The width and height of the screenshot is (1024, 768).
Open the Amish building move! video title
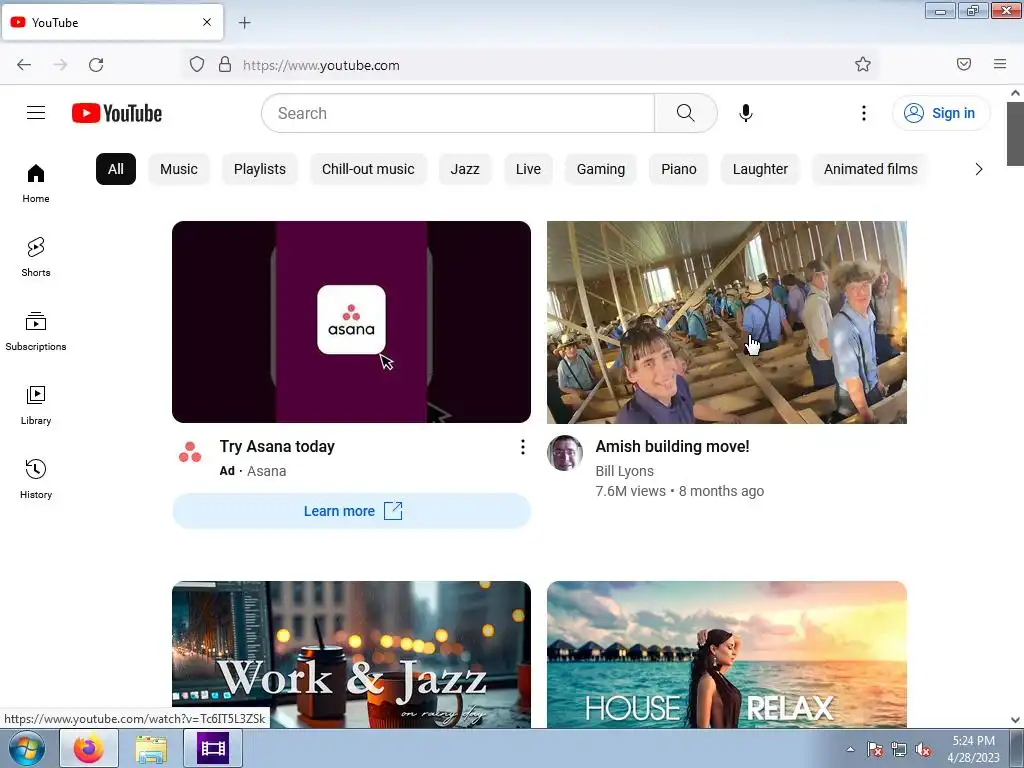pos(672,447)
